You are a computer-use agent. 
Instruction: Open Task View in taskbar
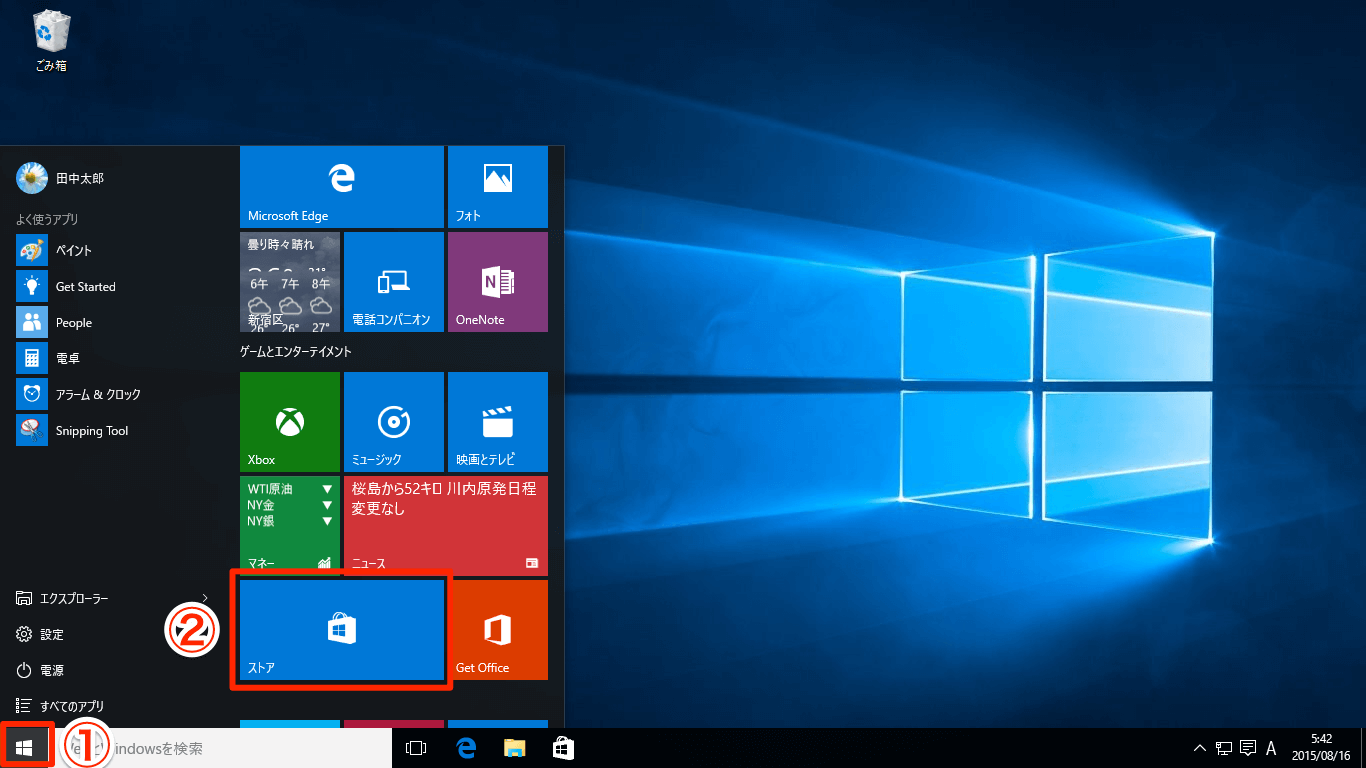click(x=416, y=748)
